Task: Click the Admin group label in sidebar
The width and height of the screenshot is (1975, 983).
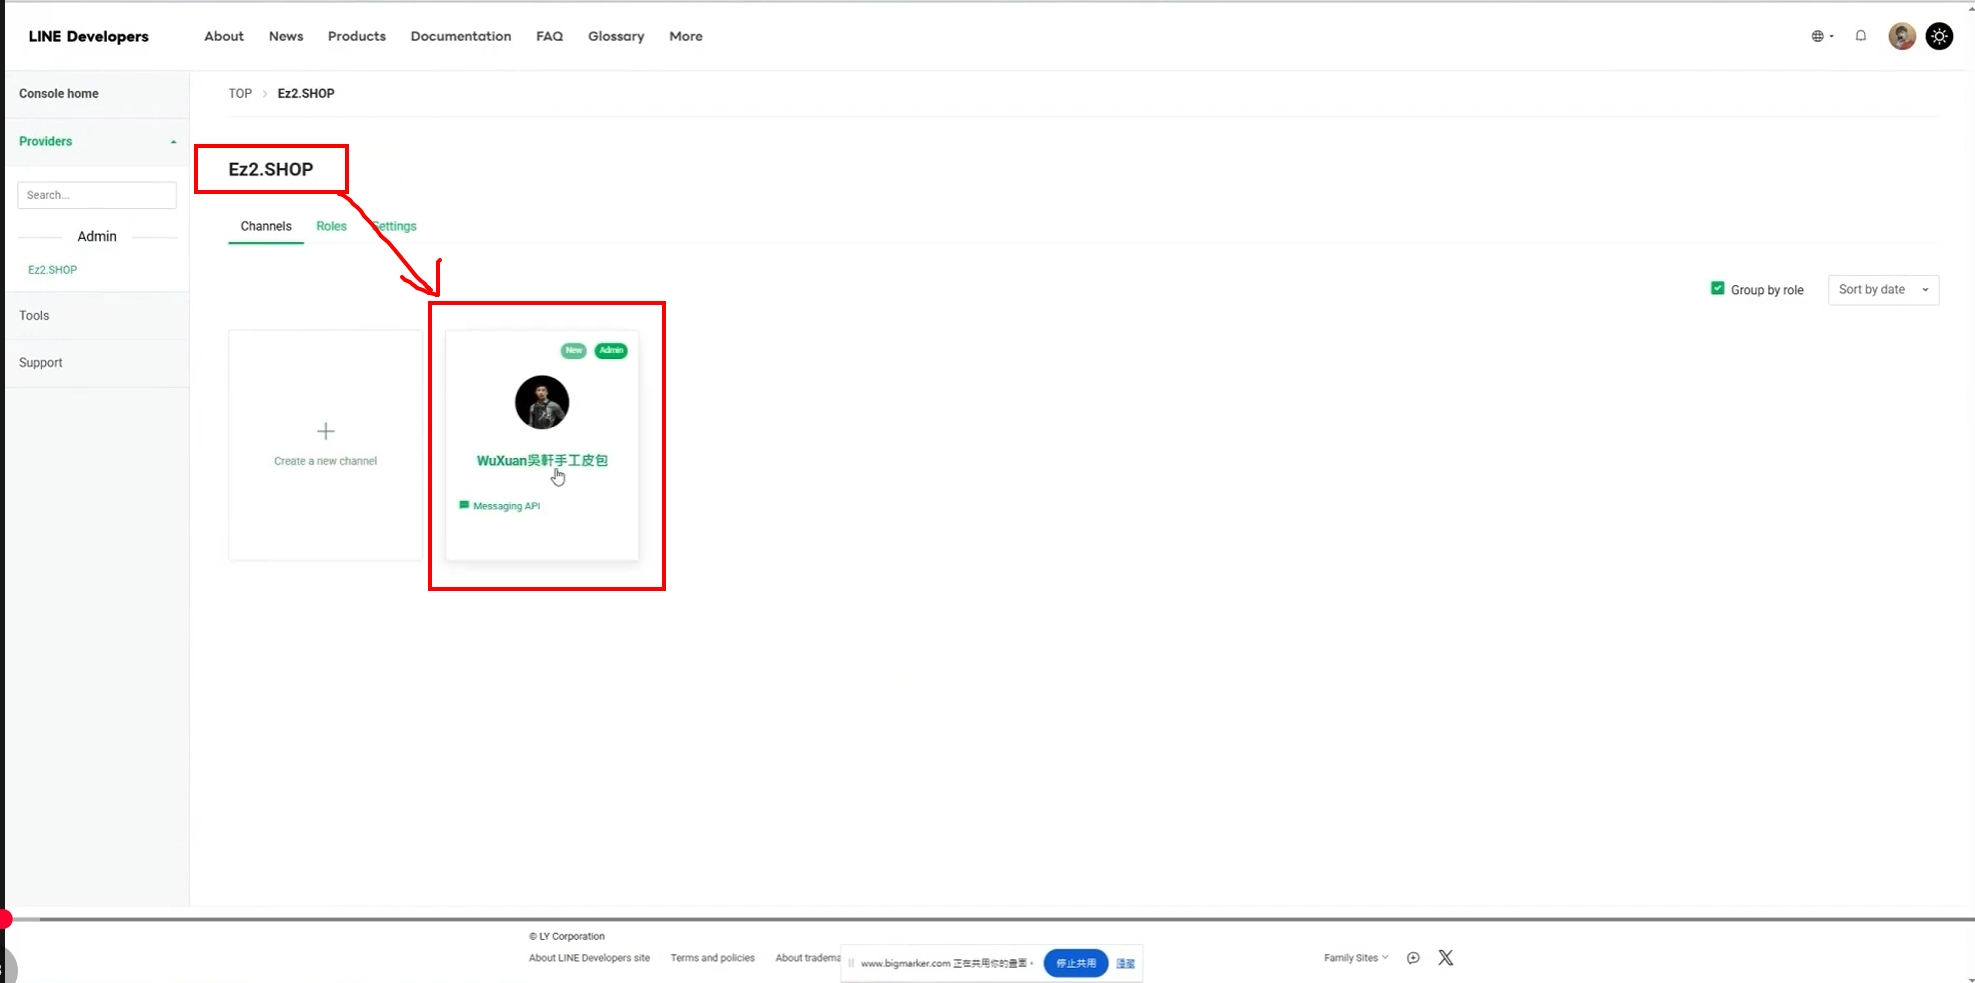Action: point(97,236)
